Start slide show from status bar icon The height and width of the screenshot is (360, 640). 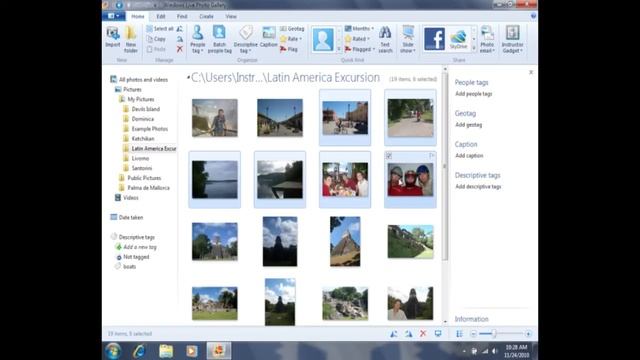click(x=438, y=334)
